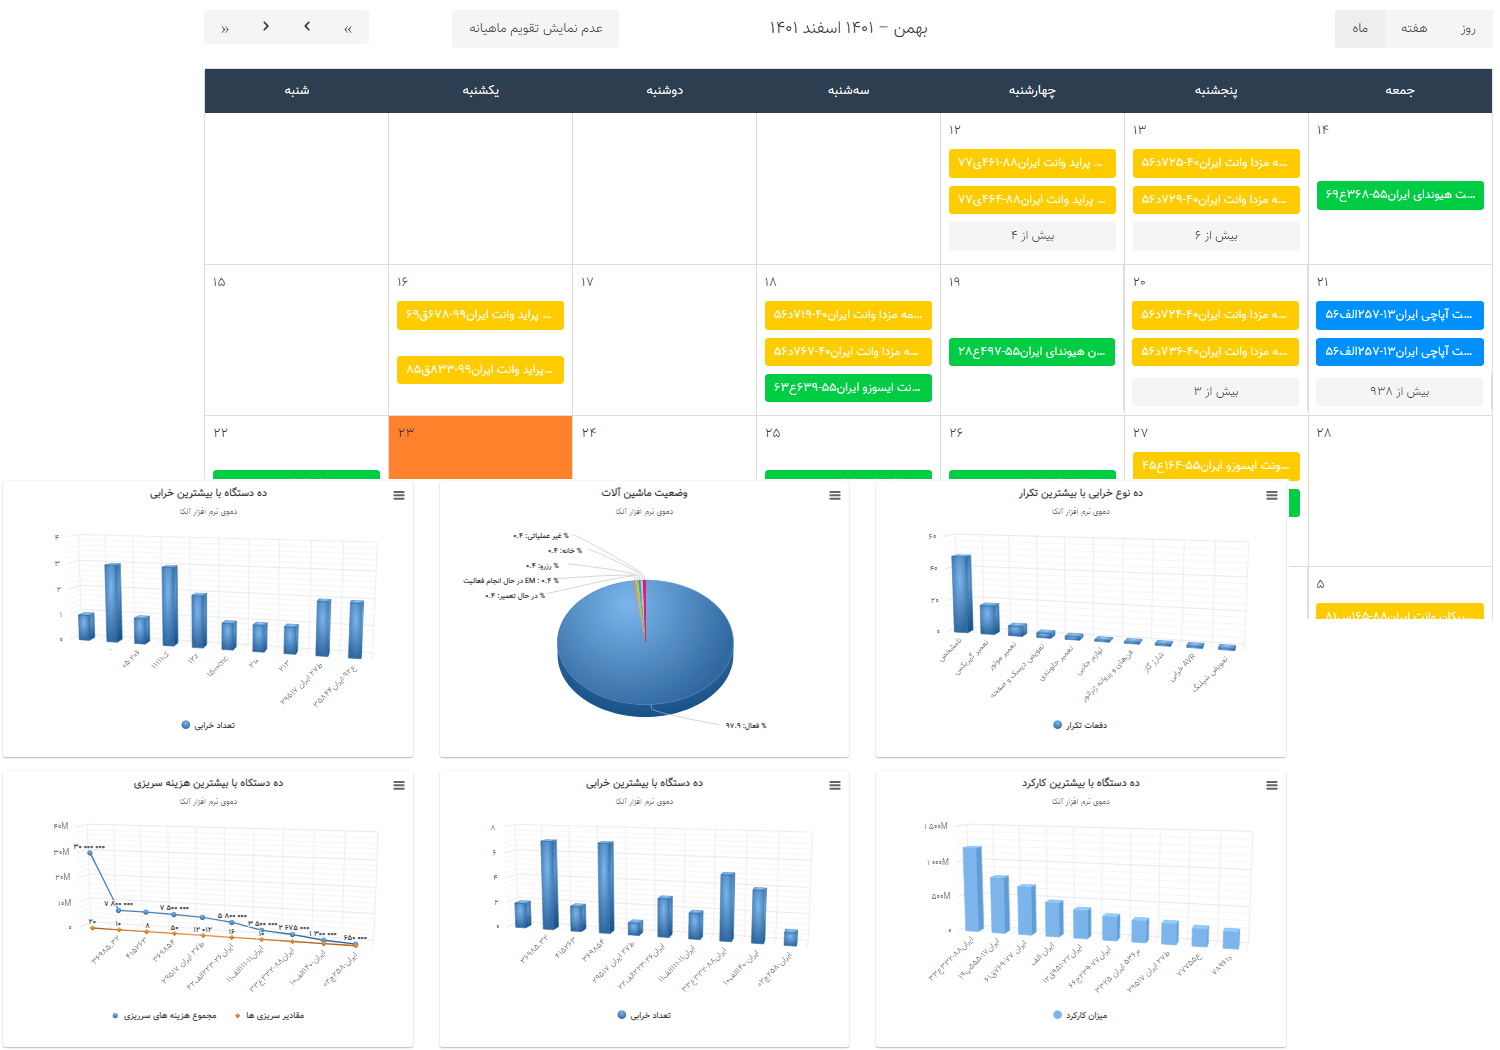
Task: Open green event هیوندای ایران۵۵-۳۶۸ع۶۹
Action: (1400, 195)
